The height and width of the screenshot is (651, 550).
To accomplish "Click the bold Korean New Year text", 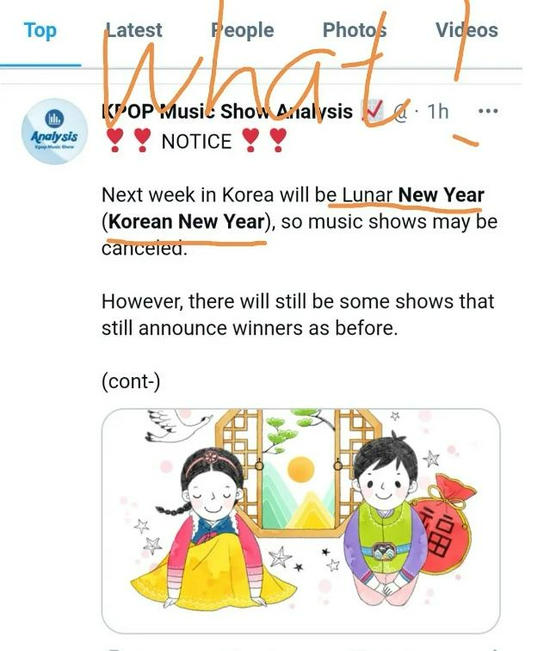I will 186,221.
